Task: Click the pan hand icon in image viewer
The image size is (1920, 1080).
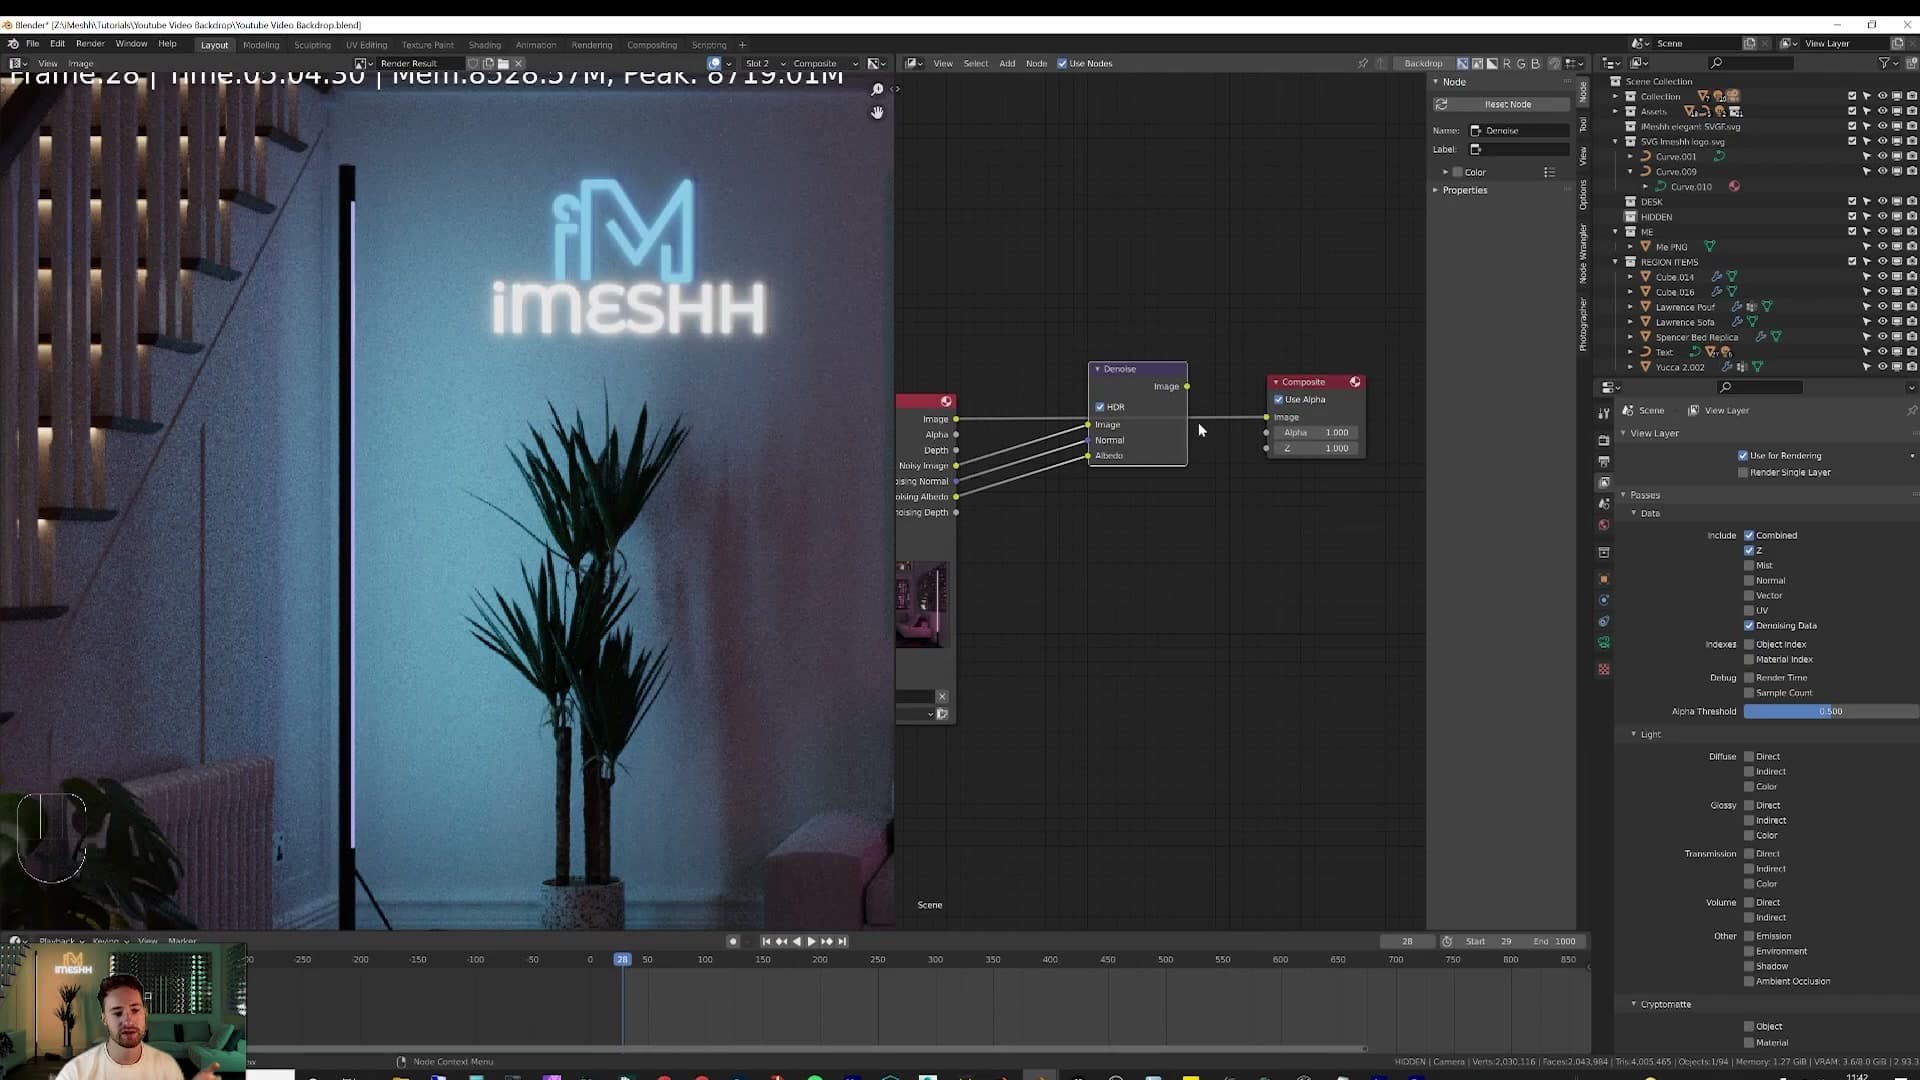Action: 877,113
